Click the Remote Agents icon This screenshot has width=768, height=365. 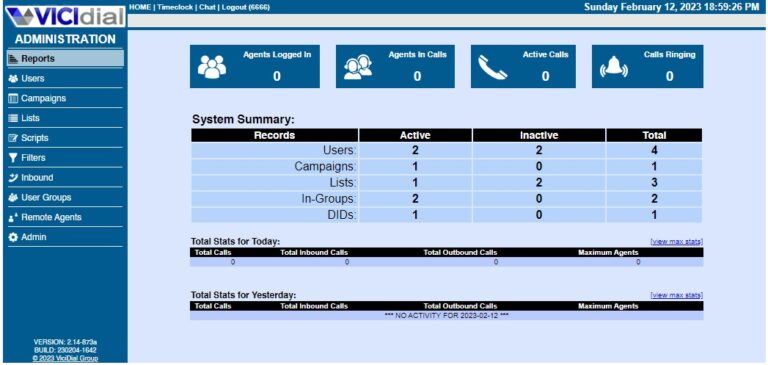click(13, 218)
